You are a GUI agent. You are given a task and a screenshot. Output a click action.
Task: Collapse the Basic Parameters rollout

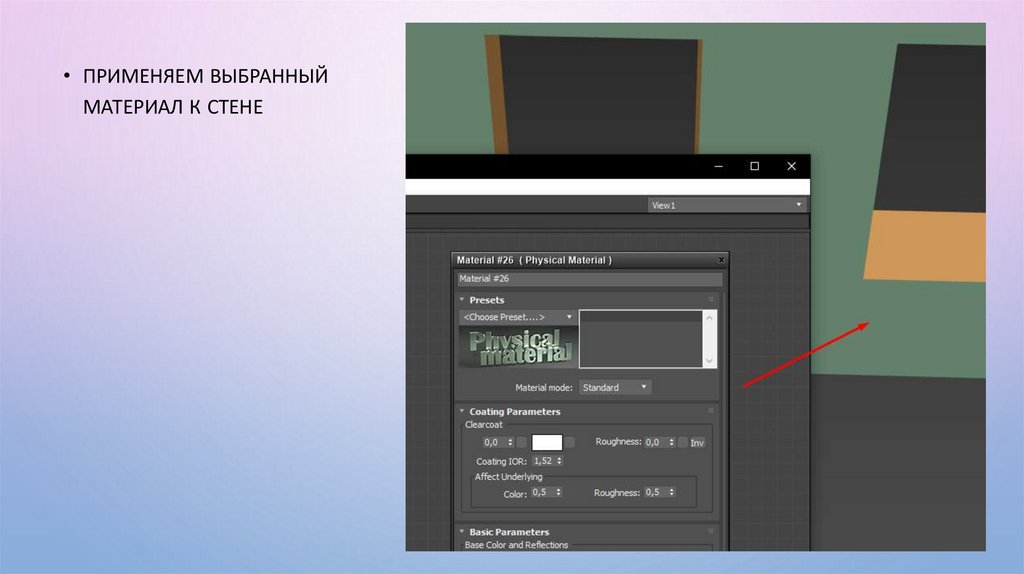[462, 532]
